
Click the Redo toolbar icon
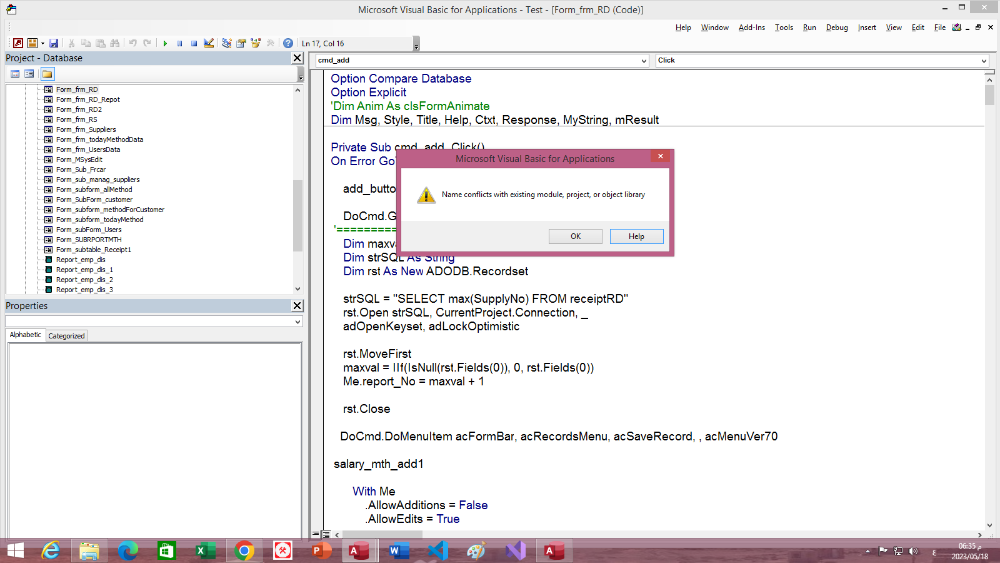coord(147,43)
